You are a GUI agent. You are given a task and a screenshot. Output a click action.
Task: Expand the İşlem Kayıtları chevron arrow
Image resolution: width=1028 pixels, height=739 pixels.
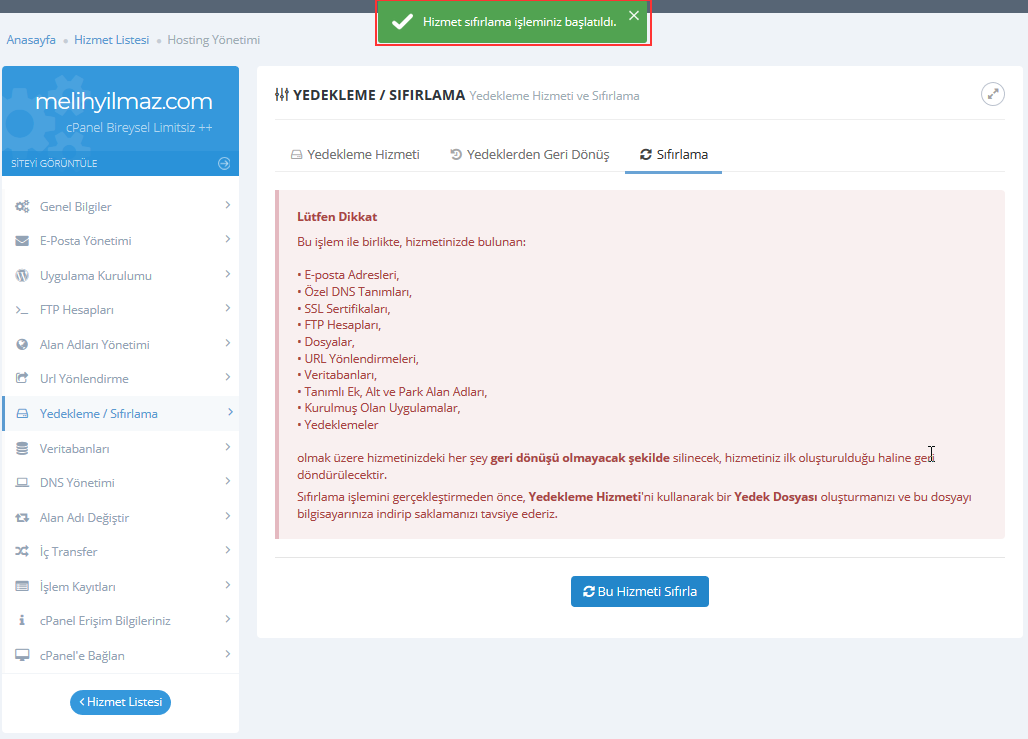228,585
